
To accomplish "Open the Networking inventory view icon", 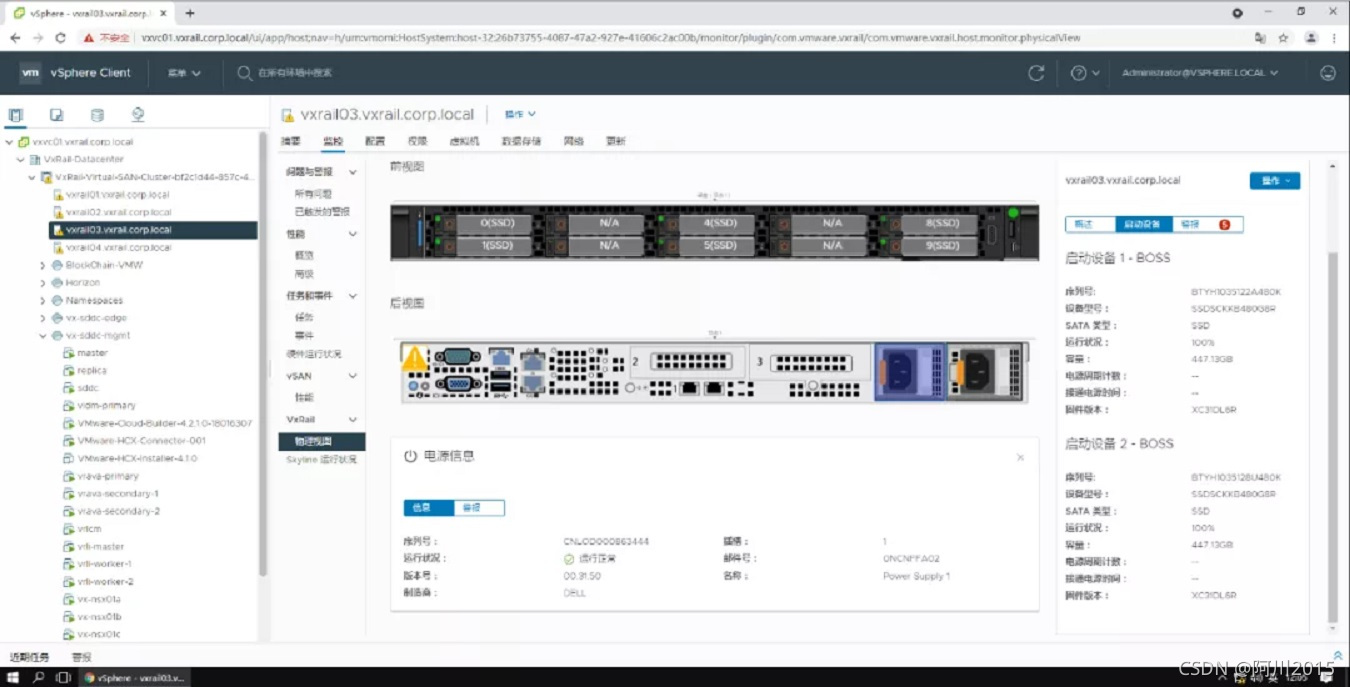I will point(138,115).
